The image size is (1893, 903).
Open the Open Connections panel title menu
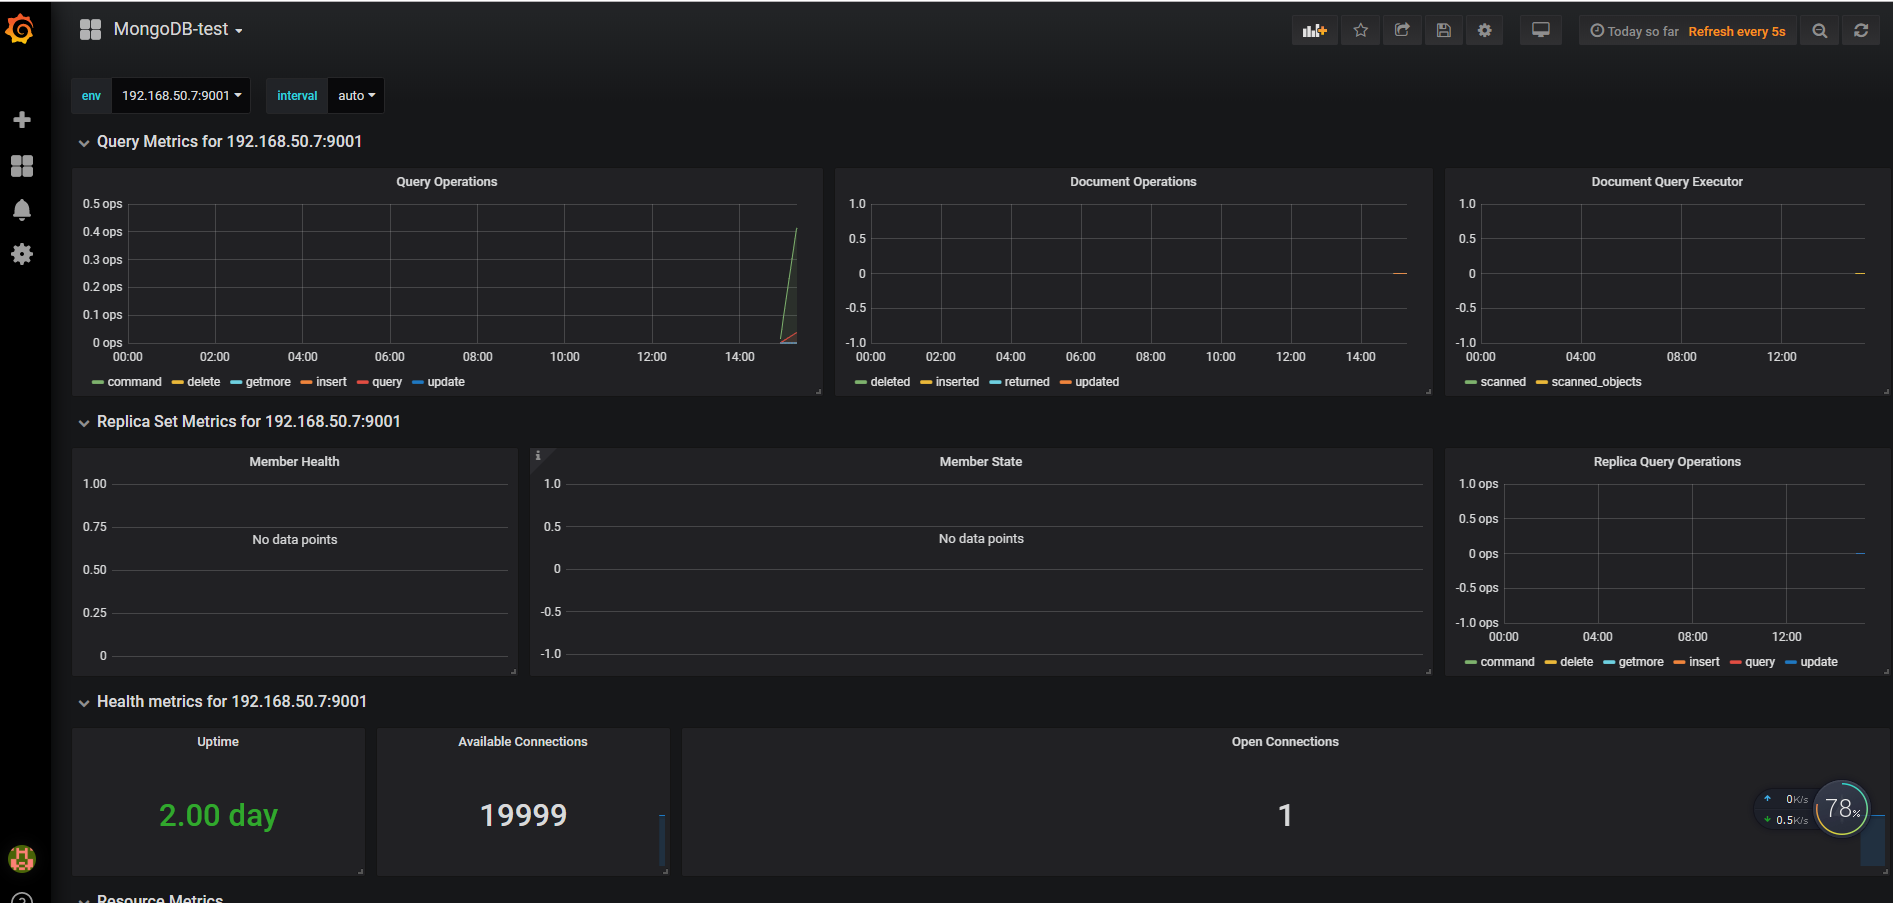pyautogui.click(x=1285, y=742)
